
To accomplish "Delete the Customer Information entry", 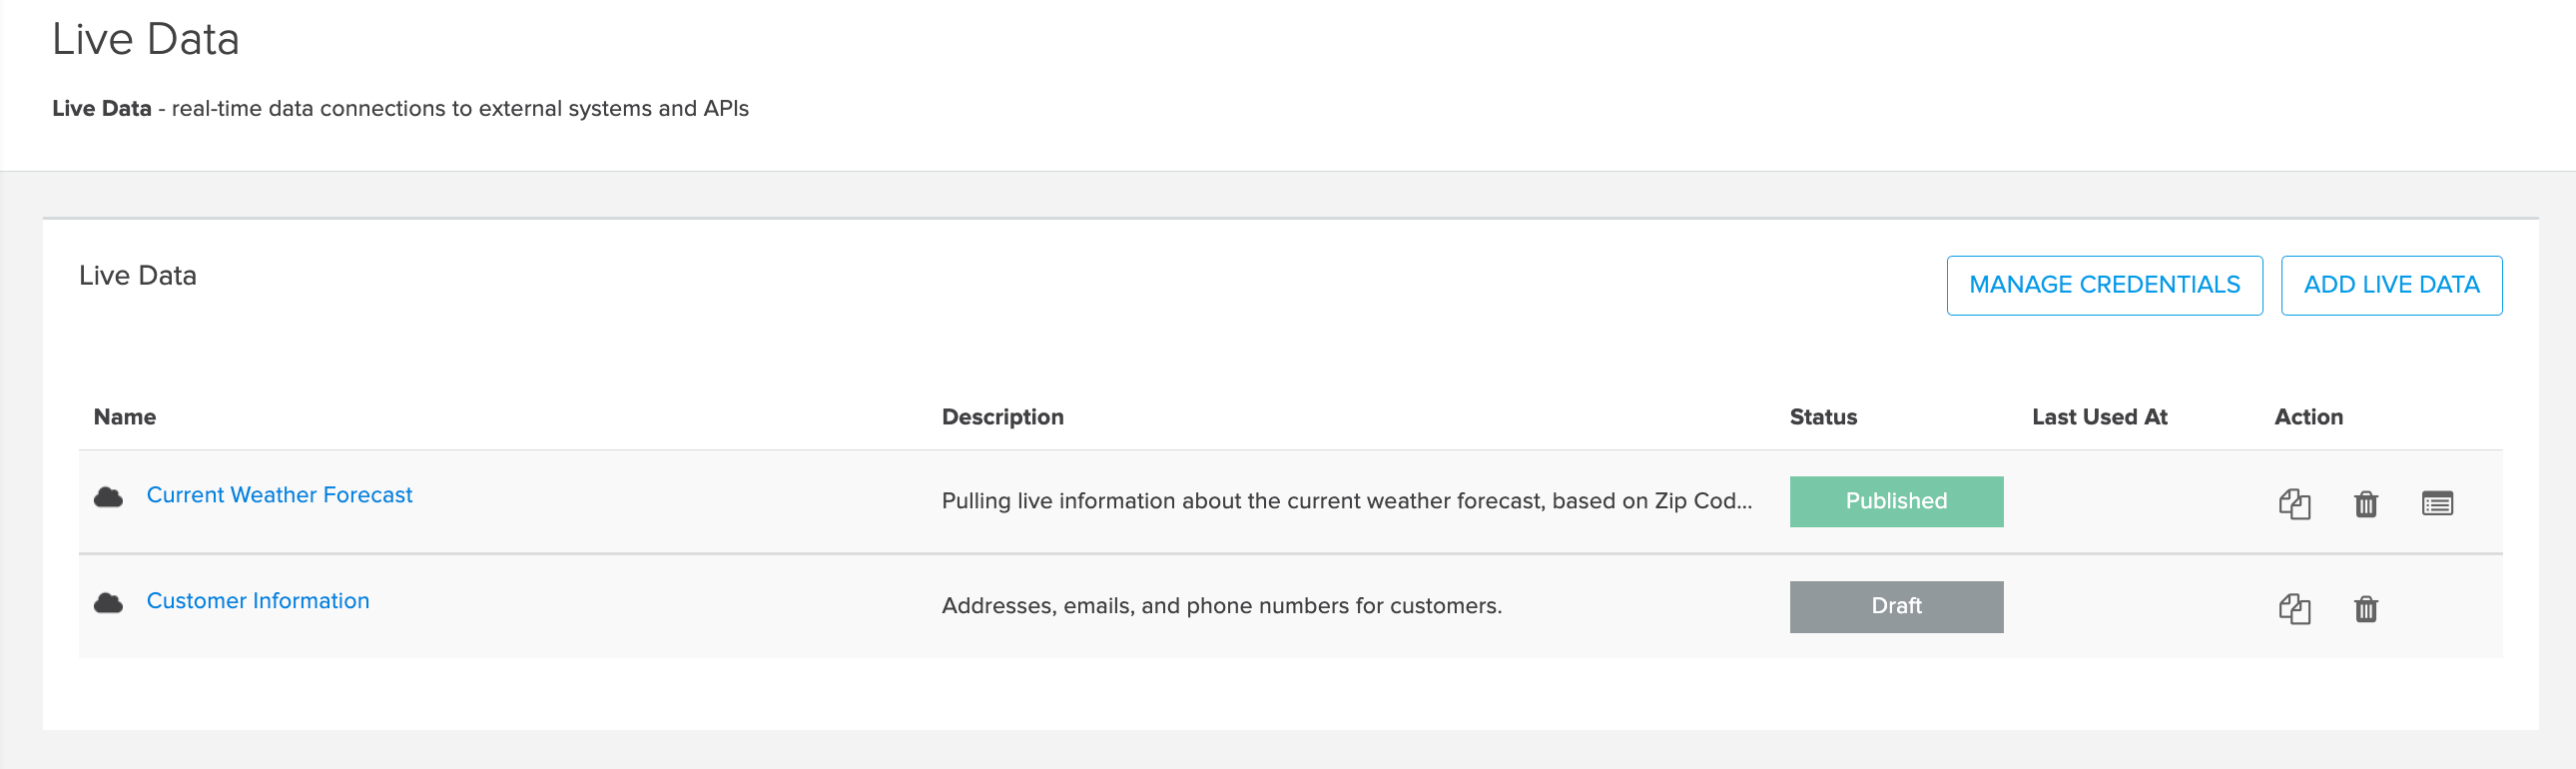I will click(2365, 608).
